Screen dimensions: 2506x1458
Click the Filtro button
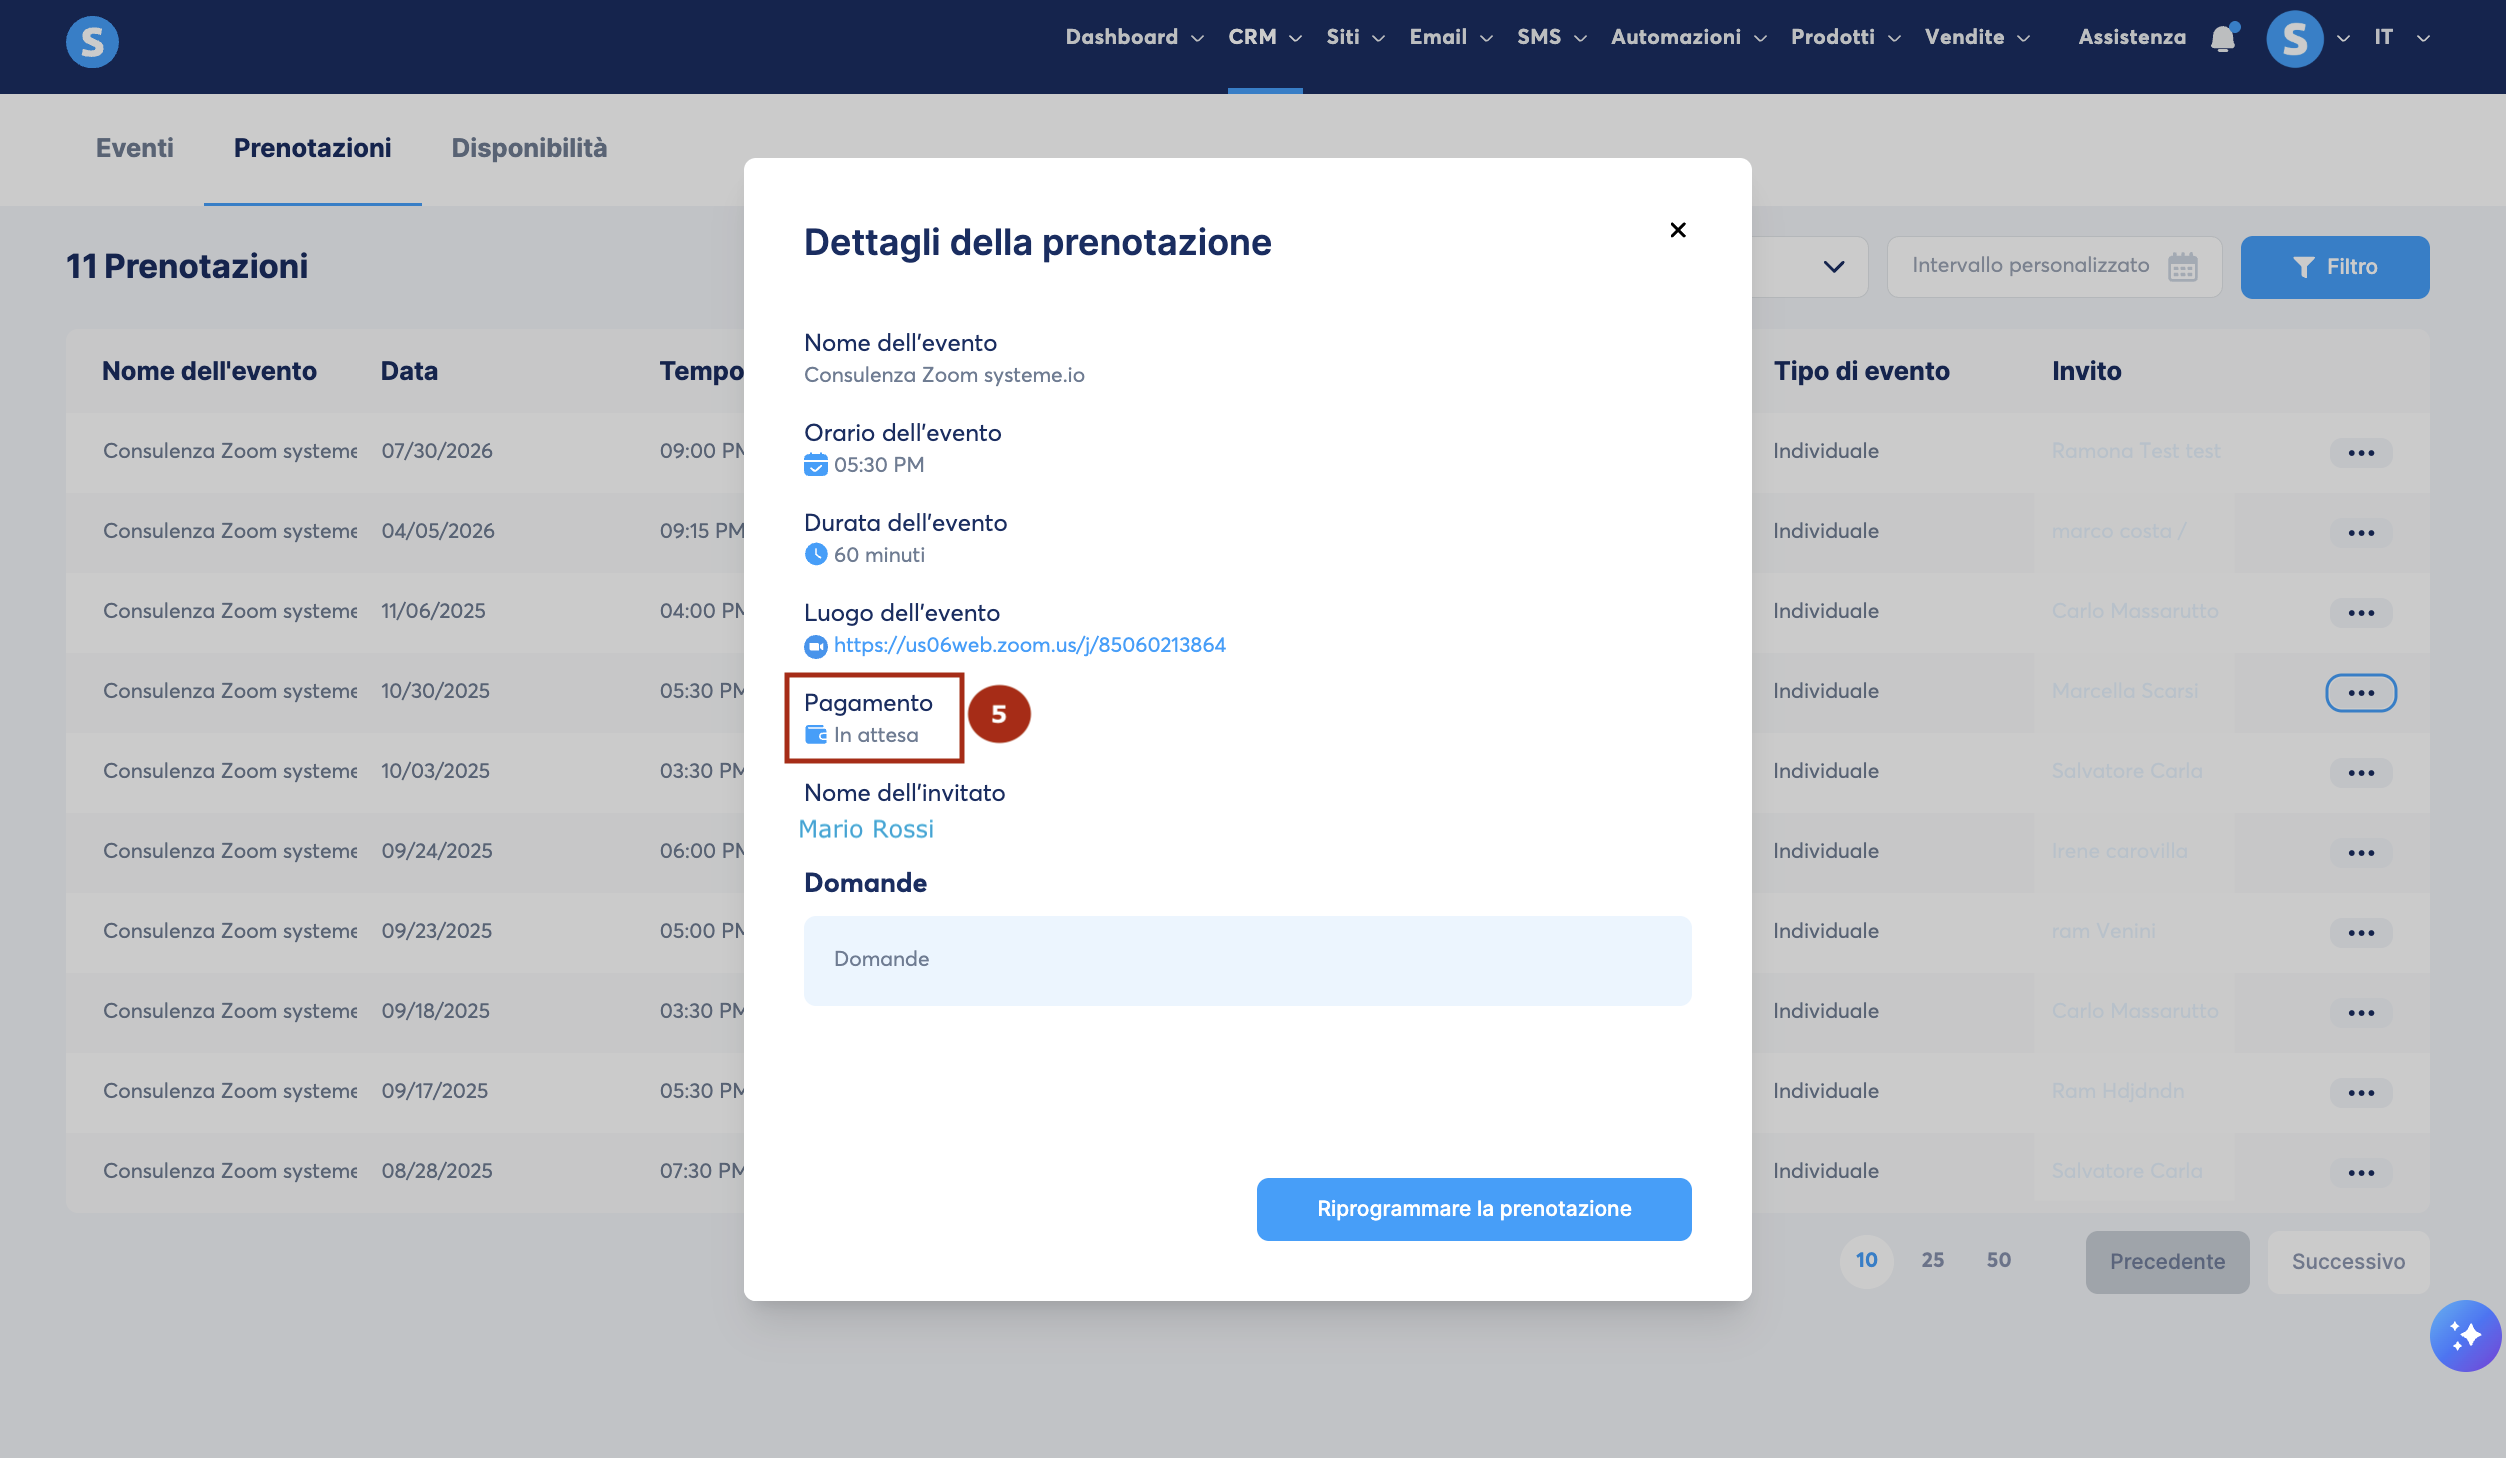pos(2335,267)
